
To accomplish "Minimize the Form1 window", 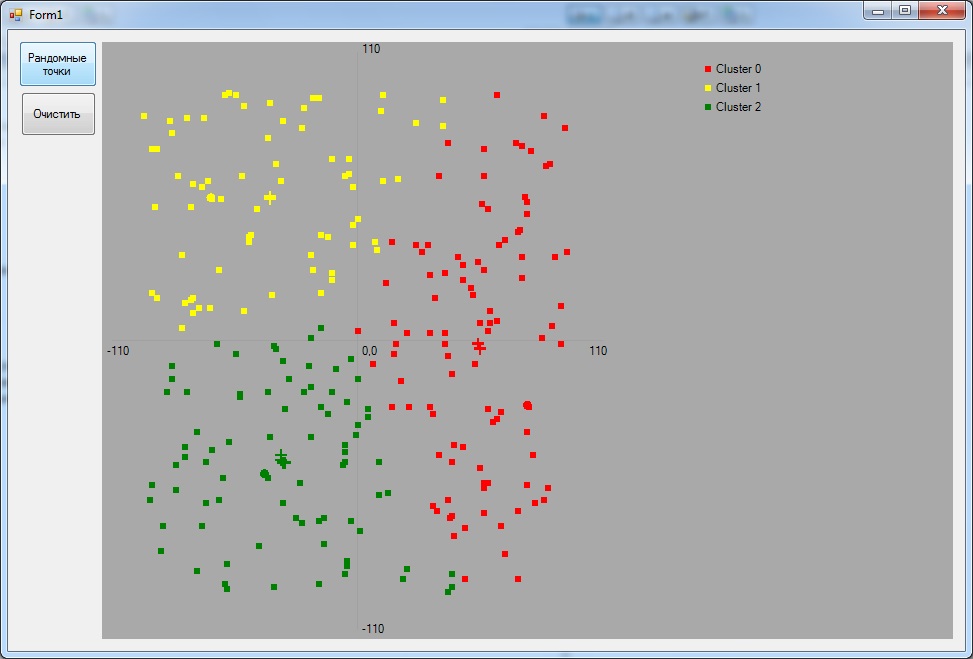I will coord(878,11).
